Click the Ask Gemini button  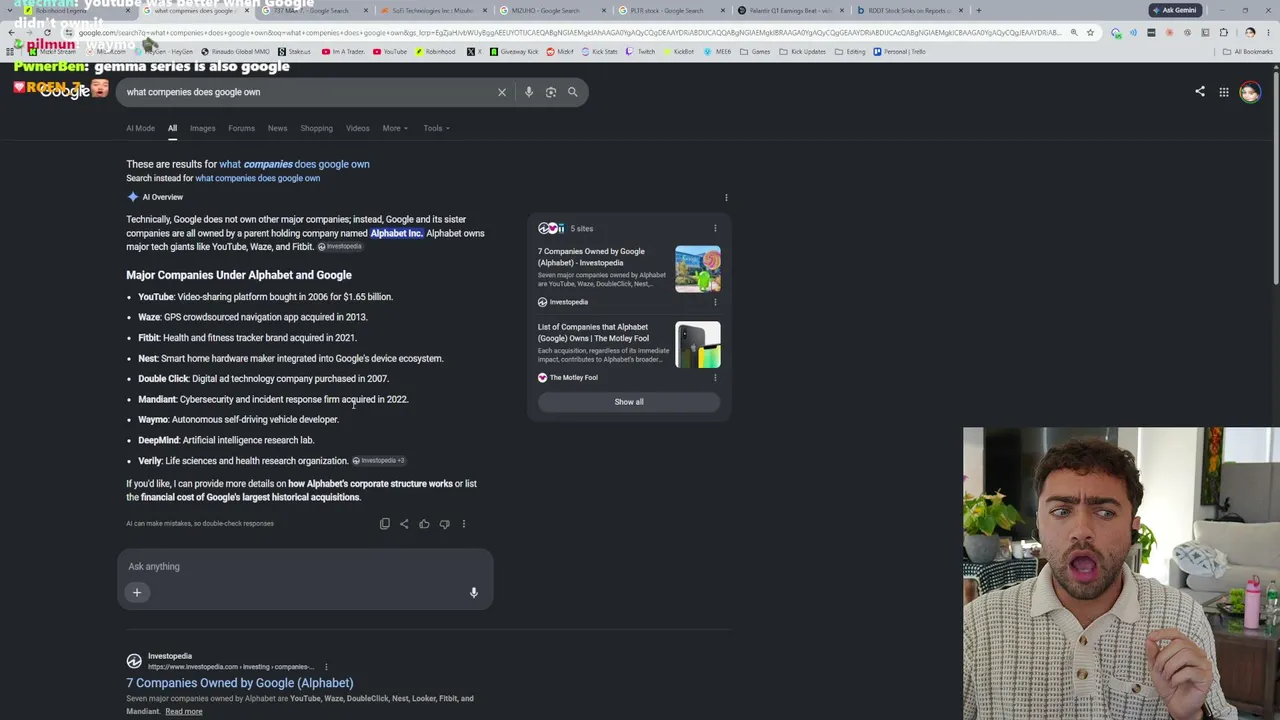1174,11
